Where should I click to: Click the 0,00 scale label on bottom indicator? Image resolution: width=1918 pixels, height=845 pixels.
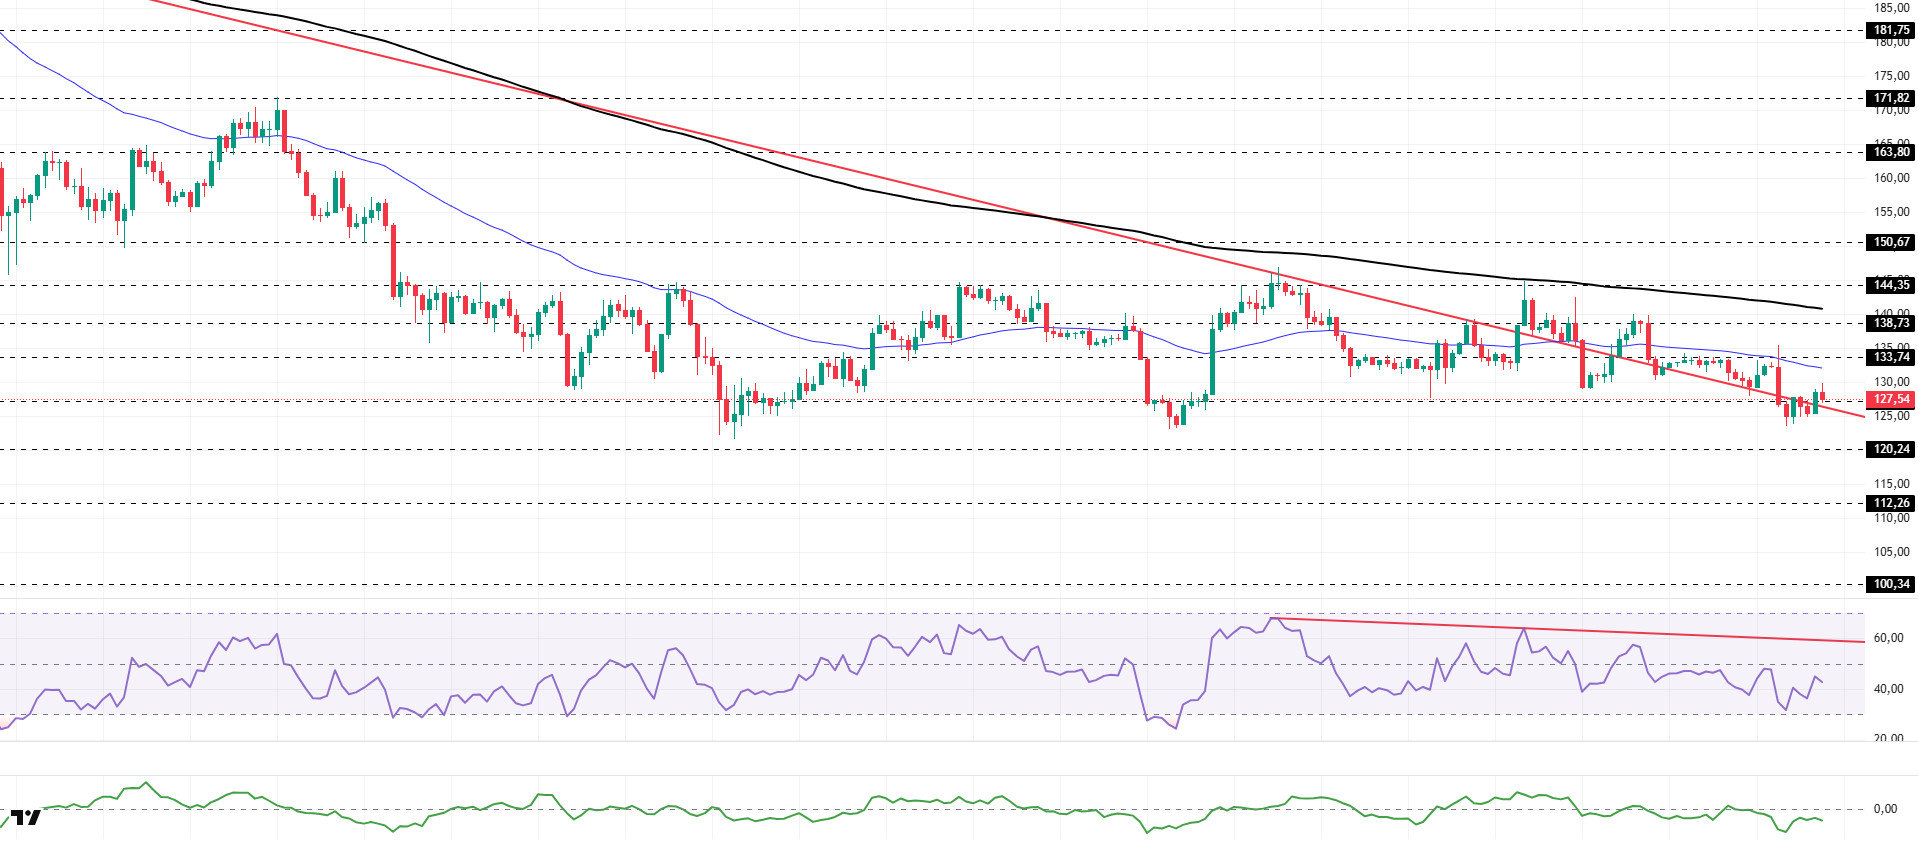[1885, 809]
